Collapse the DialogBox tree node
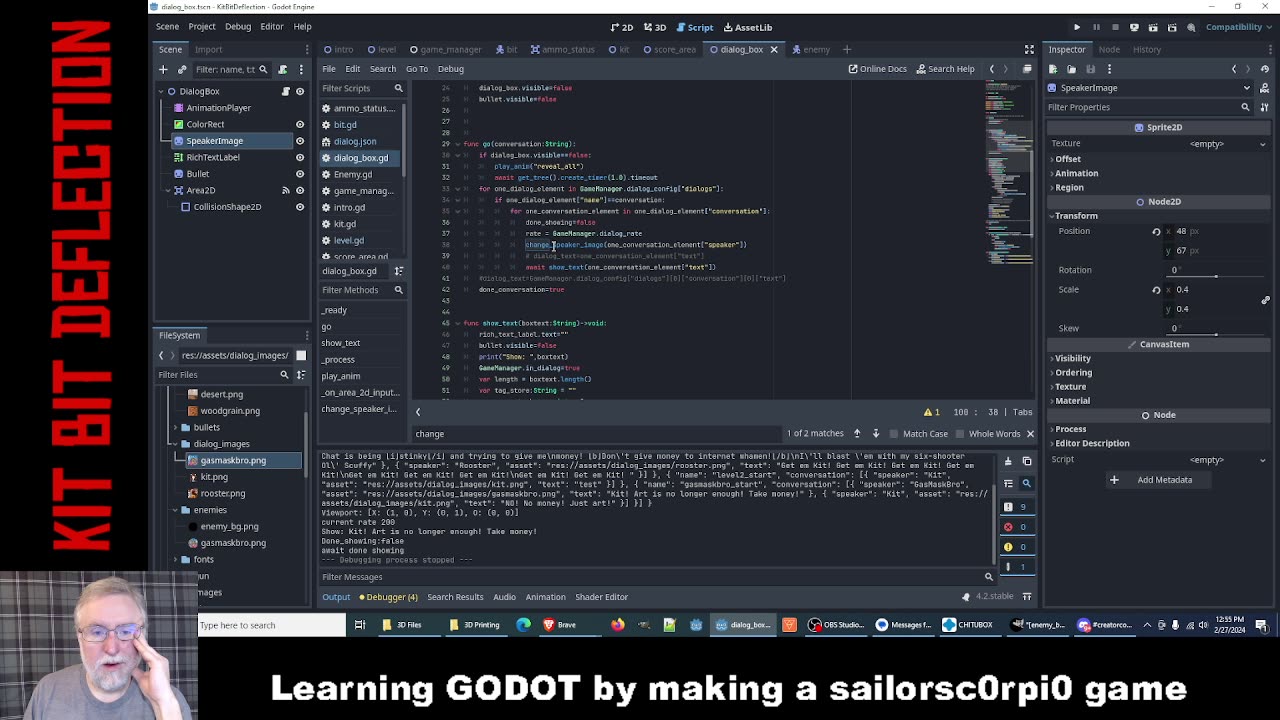This screenshot has height=720, width=1280. 159,91
